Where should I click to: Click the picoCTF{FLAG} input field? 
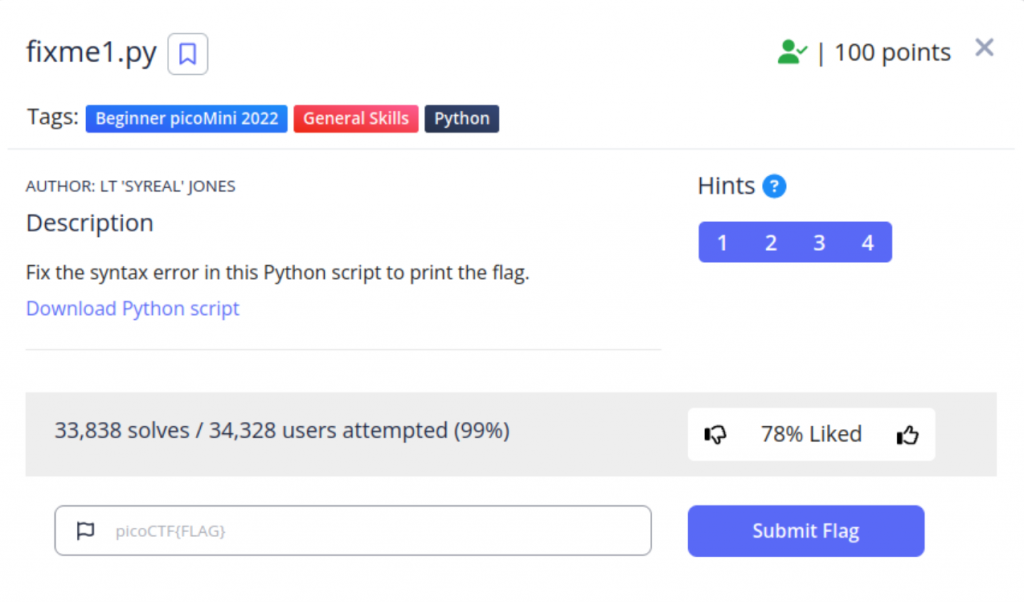370,531
